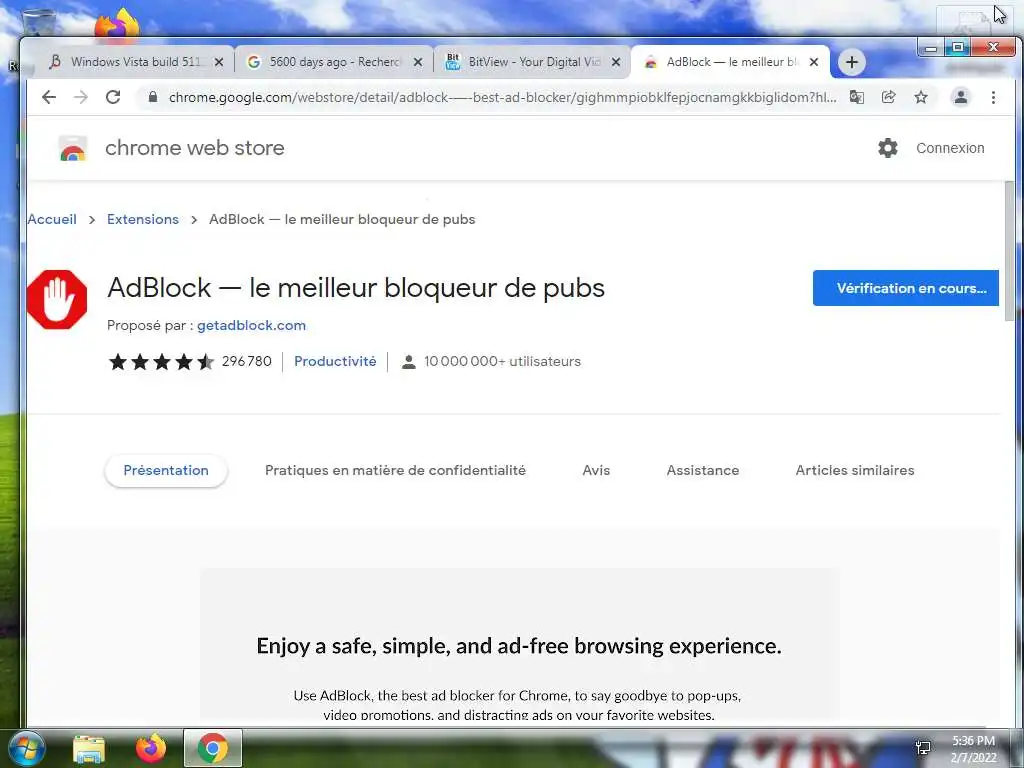The image size is (1024, 768).
Task: Click the AdBlock promo banner image
Action: tap(519, 645)
